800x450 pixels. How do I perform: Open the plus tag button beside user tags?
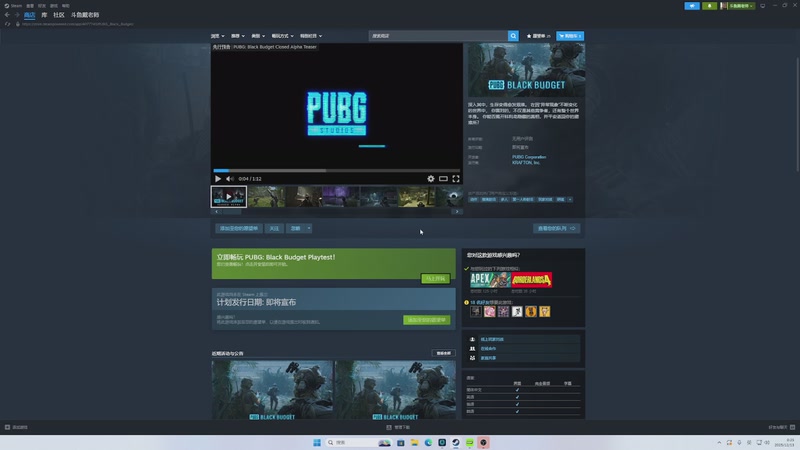[x=570, y=199]
